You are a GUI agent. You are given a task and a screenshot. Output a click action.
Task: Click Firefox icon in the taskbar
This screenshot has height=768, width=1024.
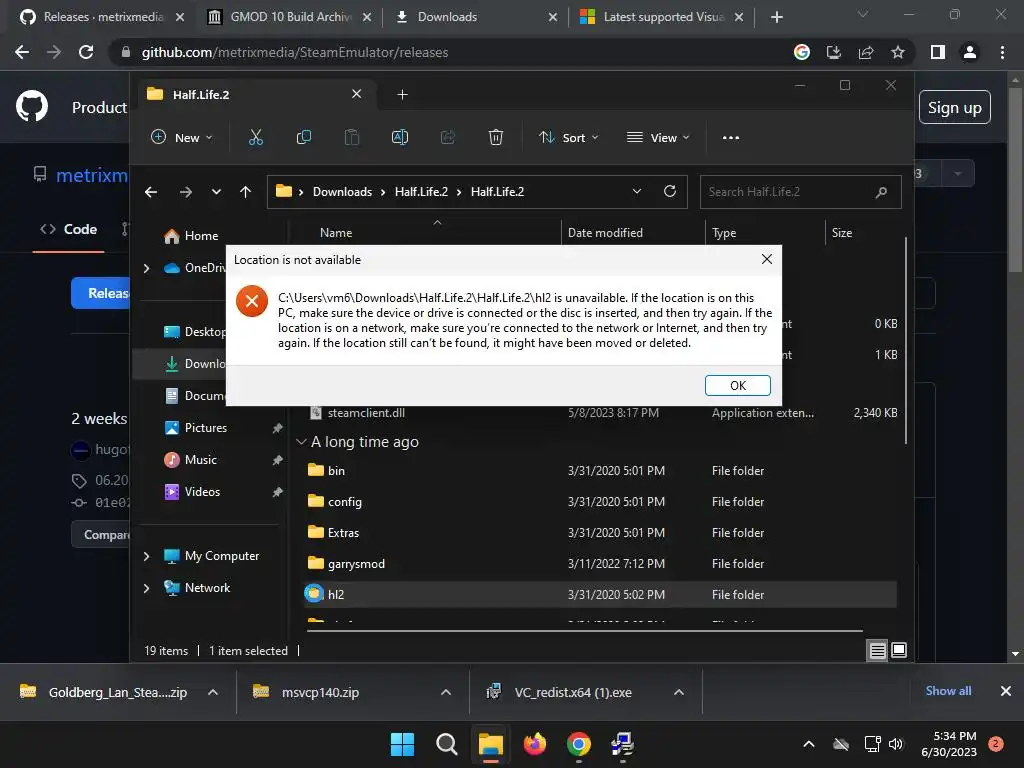(x=535, y=744)
